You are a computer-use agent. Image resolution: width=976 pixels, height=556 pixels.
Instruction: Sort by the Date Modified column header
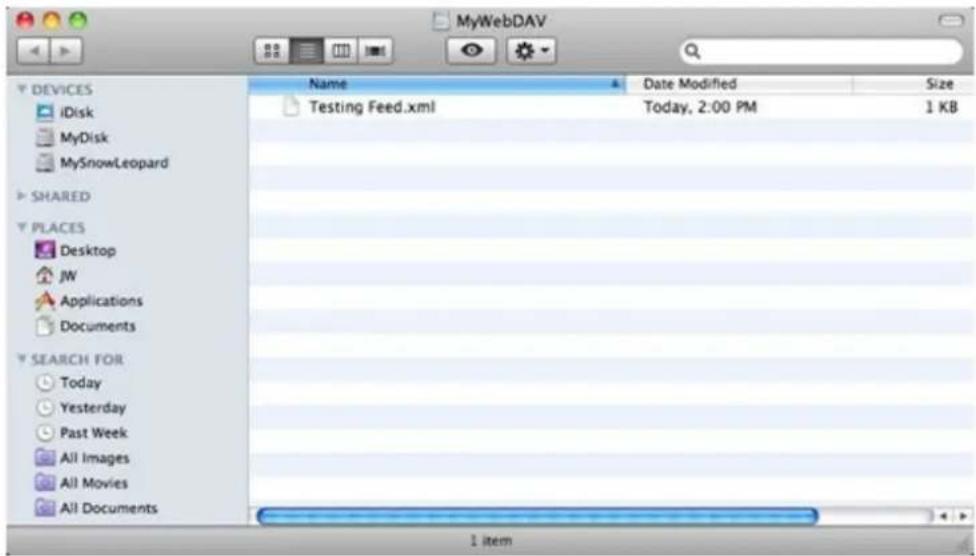[739, 84]
